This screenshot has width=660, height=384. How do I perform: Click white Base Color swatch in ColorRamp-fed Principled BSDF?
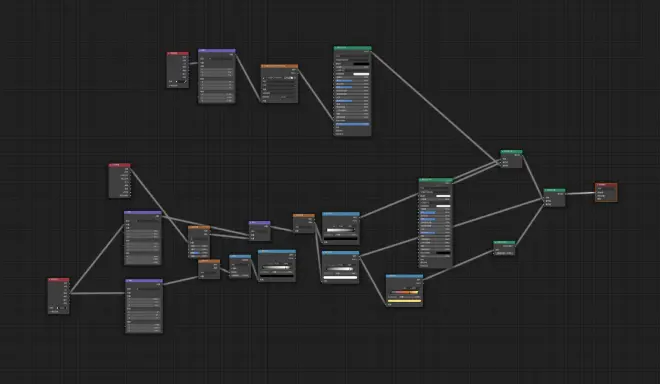(443, 196)
